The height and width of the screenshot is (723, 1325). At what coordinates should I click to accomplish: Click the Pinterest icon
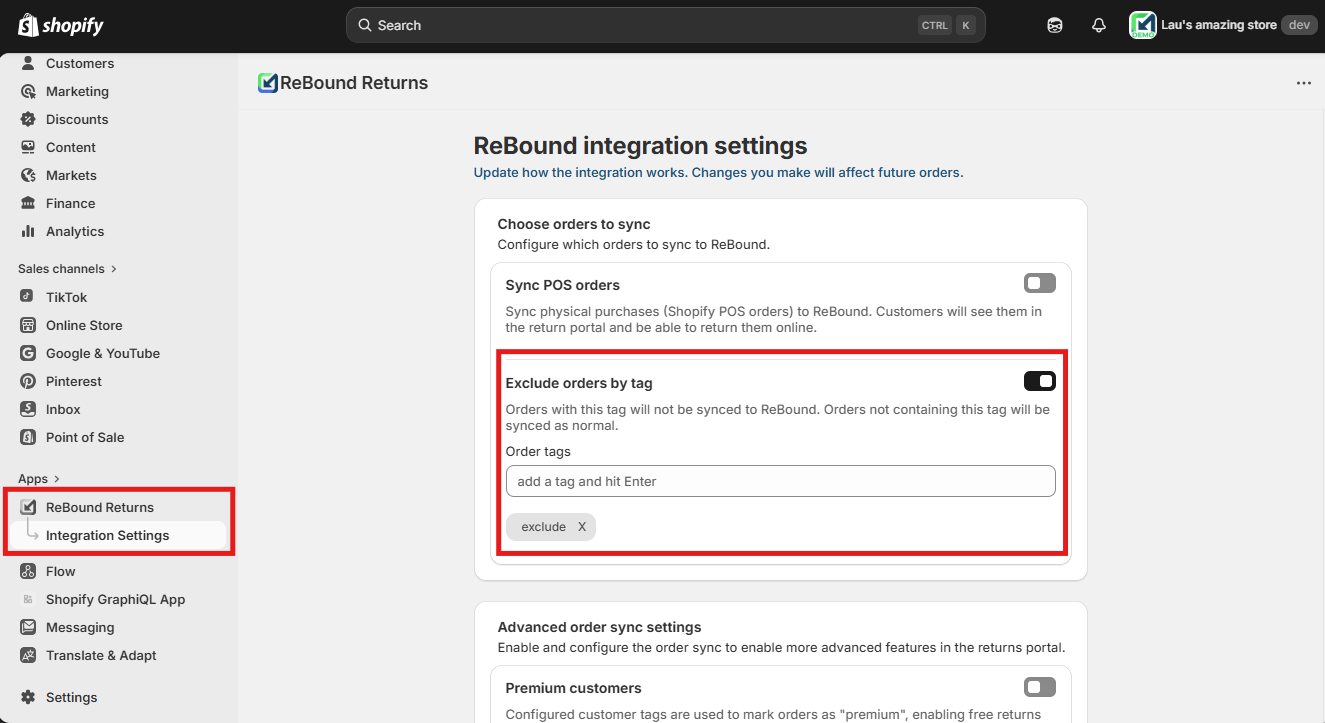28,381
